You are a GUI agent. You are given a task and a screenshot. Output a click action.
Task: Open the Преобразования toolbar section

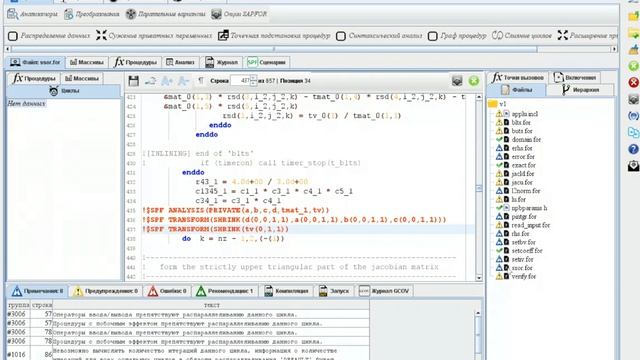pyautogui.click(x=91, y=14)
